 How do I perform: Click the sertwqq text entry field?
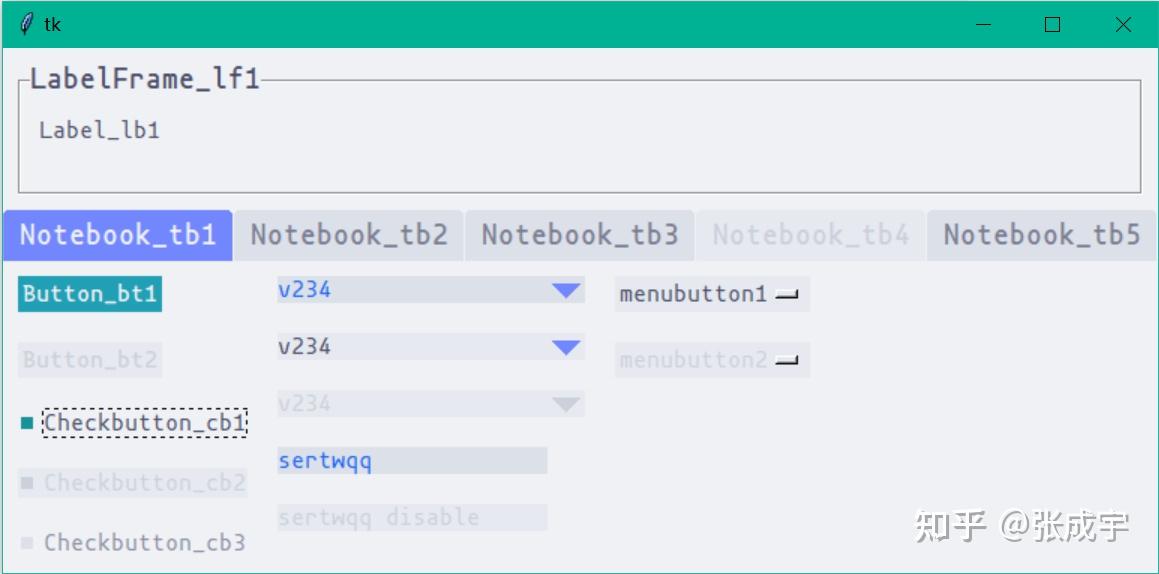[x=411, y=460]
